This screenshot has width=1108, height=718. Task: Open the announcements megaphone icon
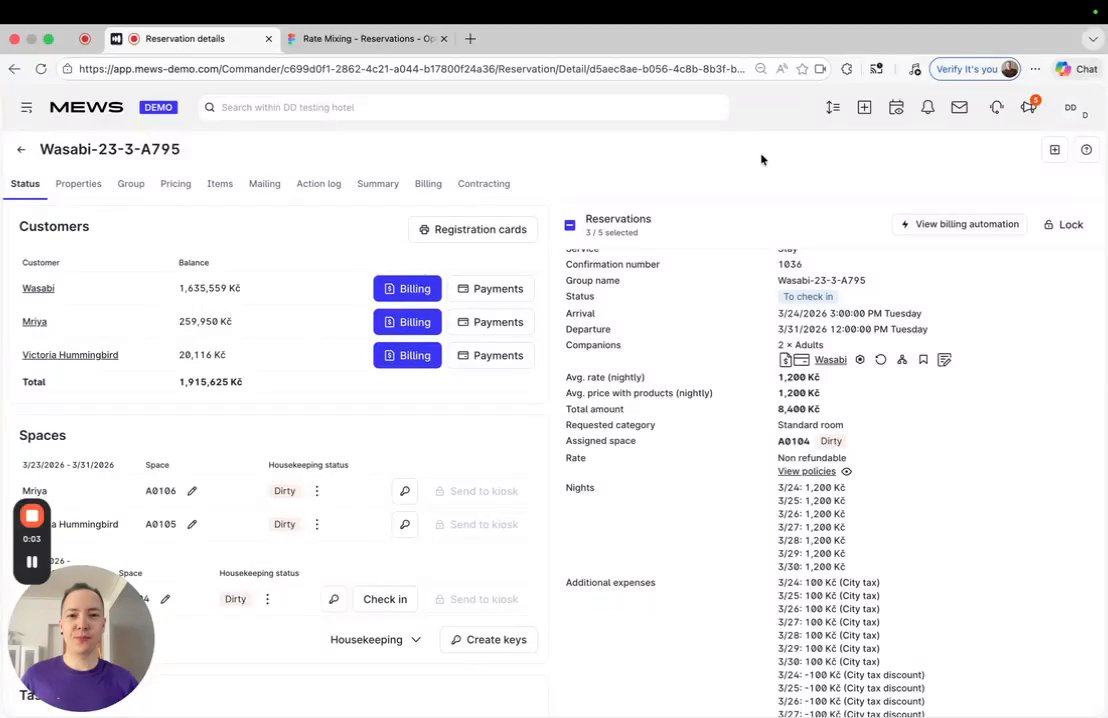click(x=1028, y=107)
